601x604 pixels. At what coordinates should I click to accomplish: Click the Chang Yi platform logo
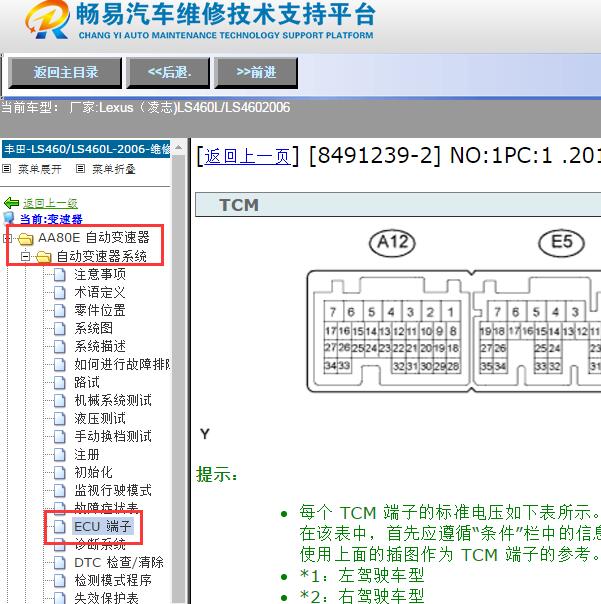(47, 20)
